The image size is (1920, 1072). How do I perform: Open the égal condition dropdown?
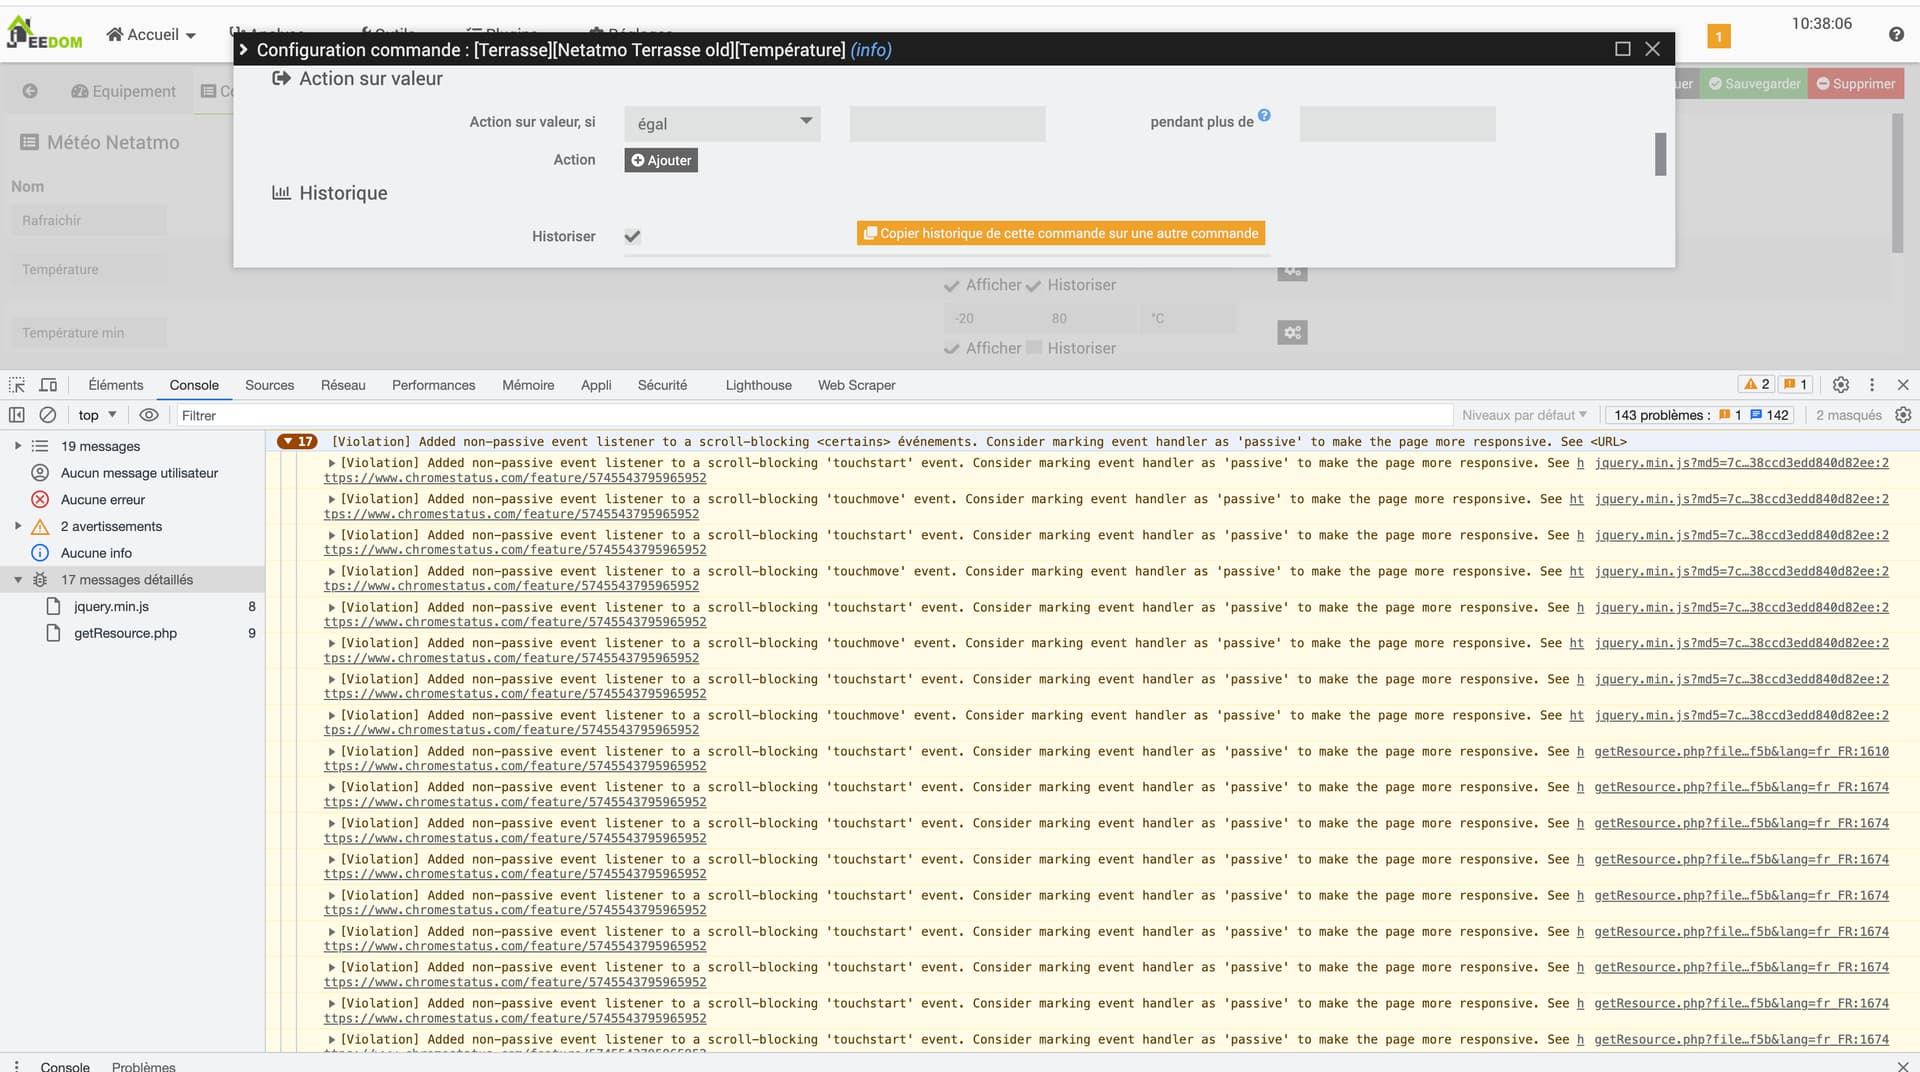coord(722,124)
